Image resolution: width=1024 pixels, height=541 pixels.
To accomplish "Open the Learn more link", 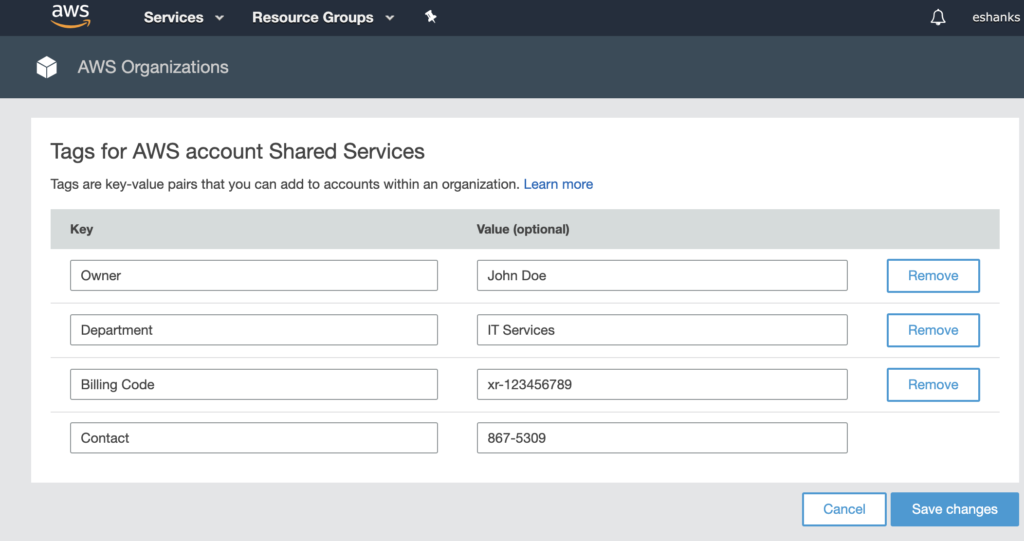I will (558, 184).
